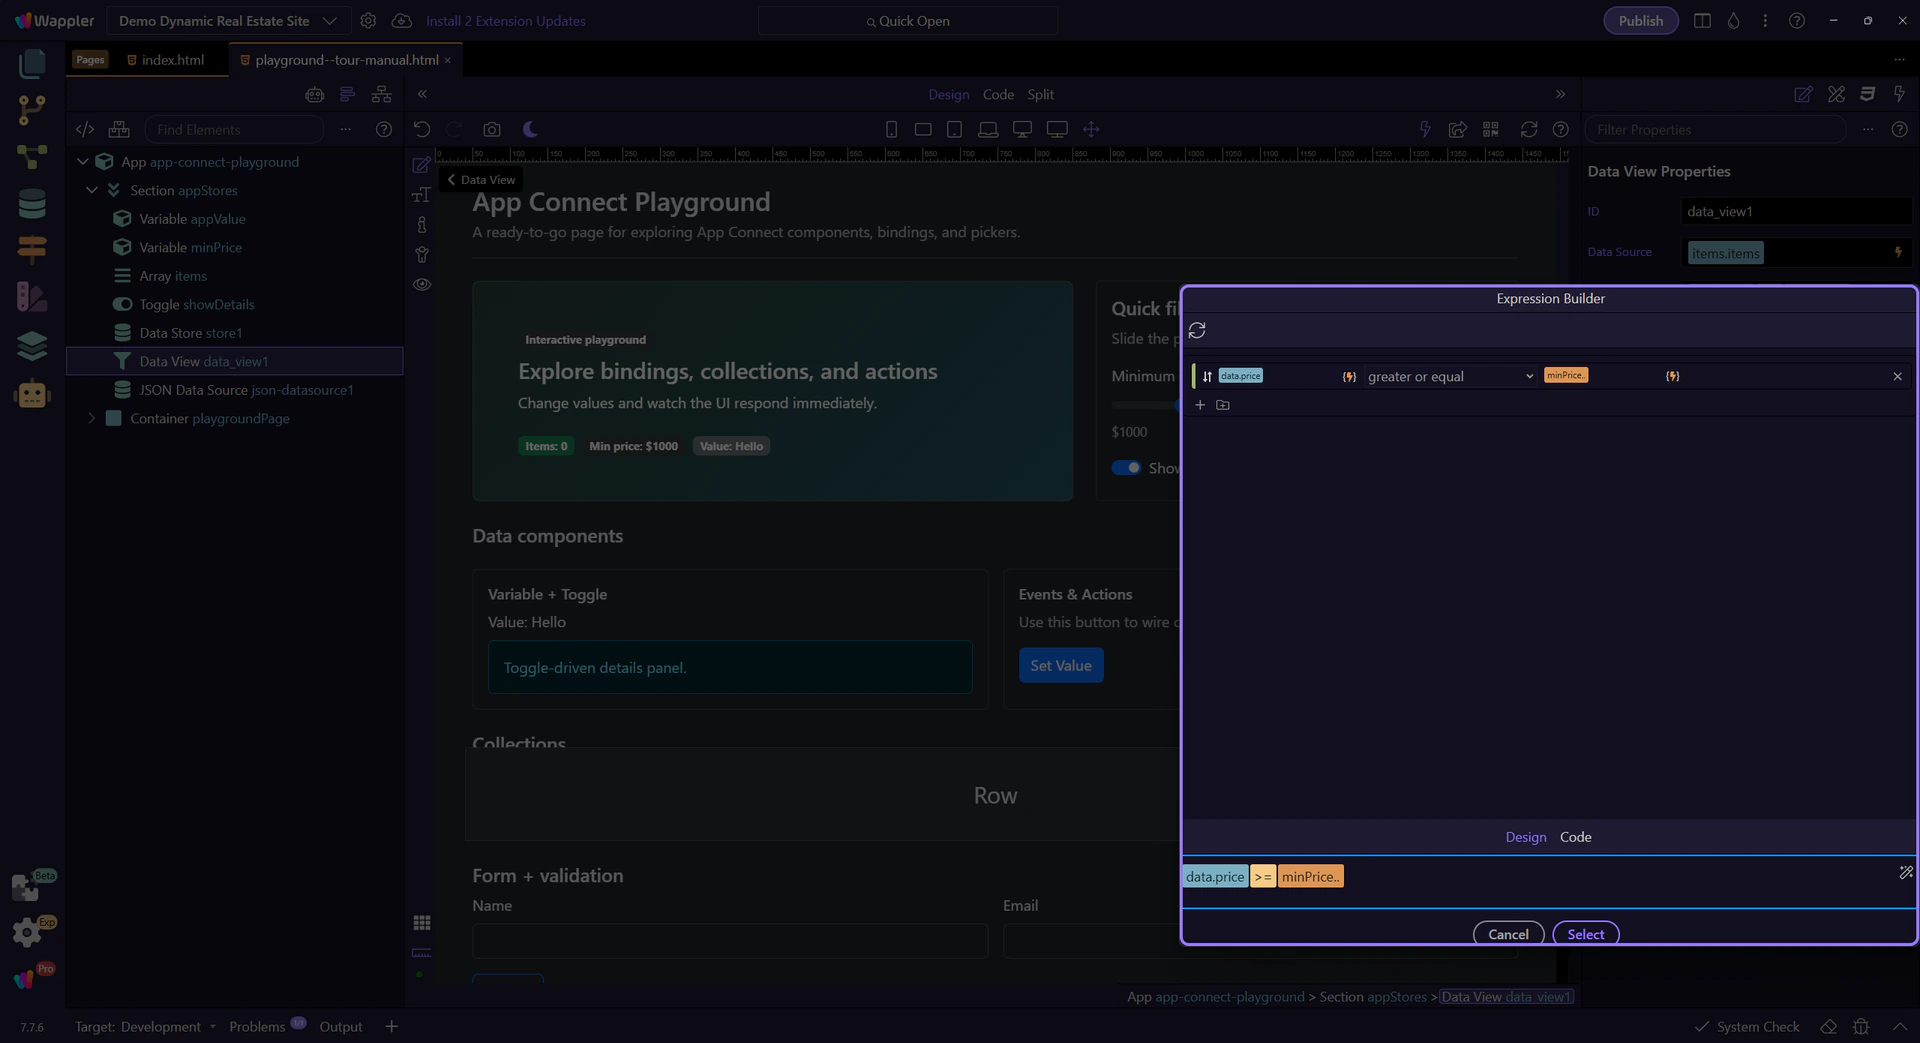Toggle the Show details switch
This screenshot has height=1043, width=1920.
1126,468
